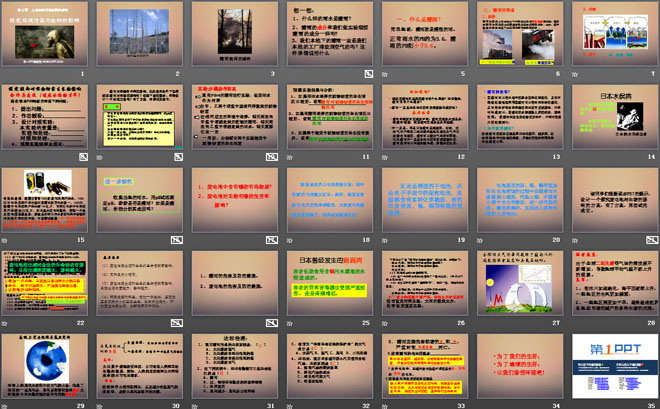Select slide 25 titled 日本曾经发生的痛痛病

click(330, 282)
